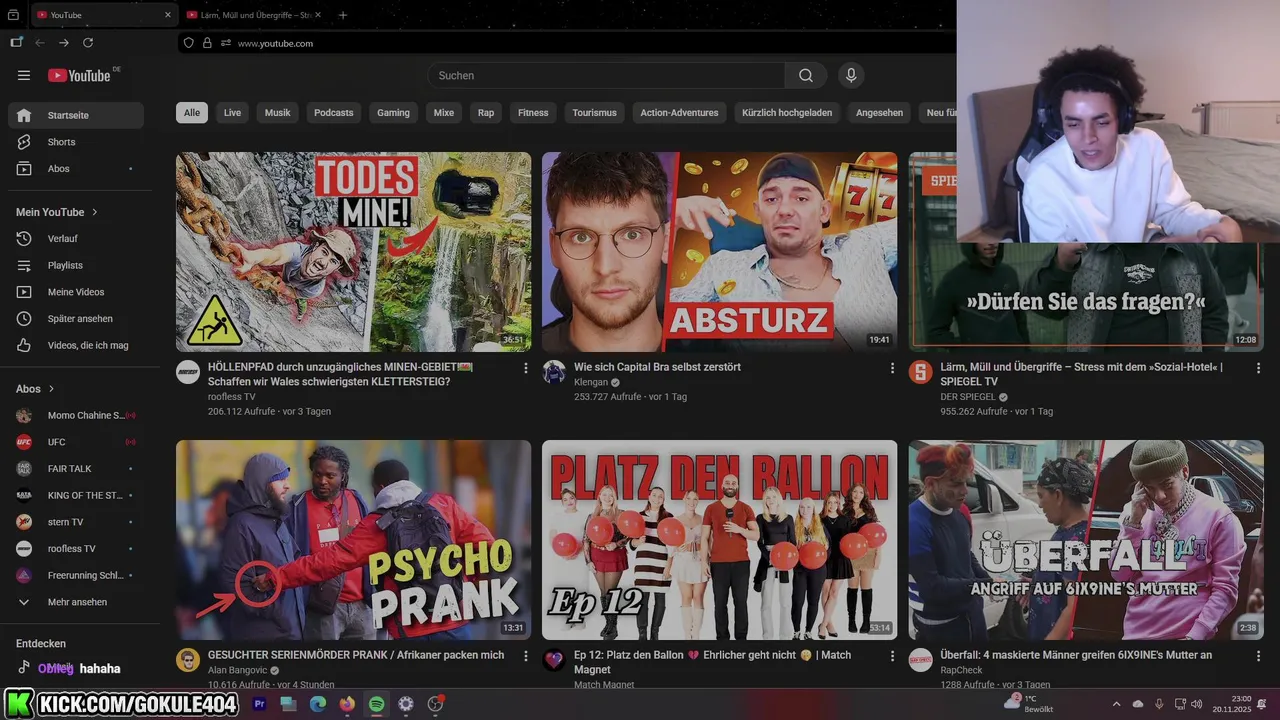
Task: Open the Shorts section in the sidebar
Action: (76, 142)
